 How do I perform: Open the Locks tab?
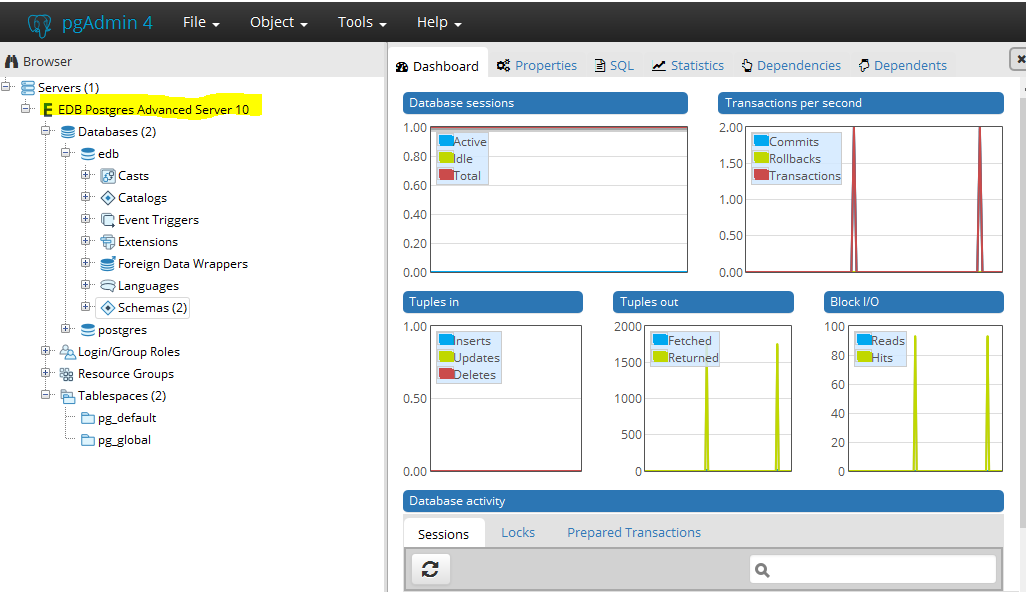pyautogui.click(x=518, y=532)
